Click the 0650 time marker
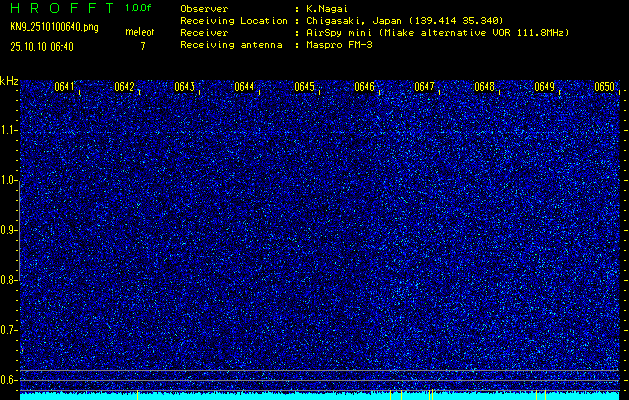 tap(605, 87)
